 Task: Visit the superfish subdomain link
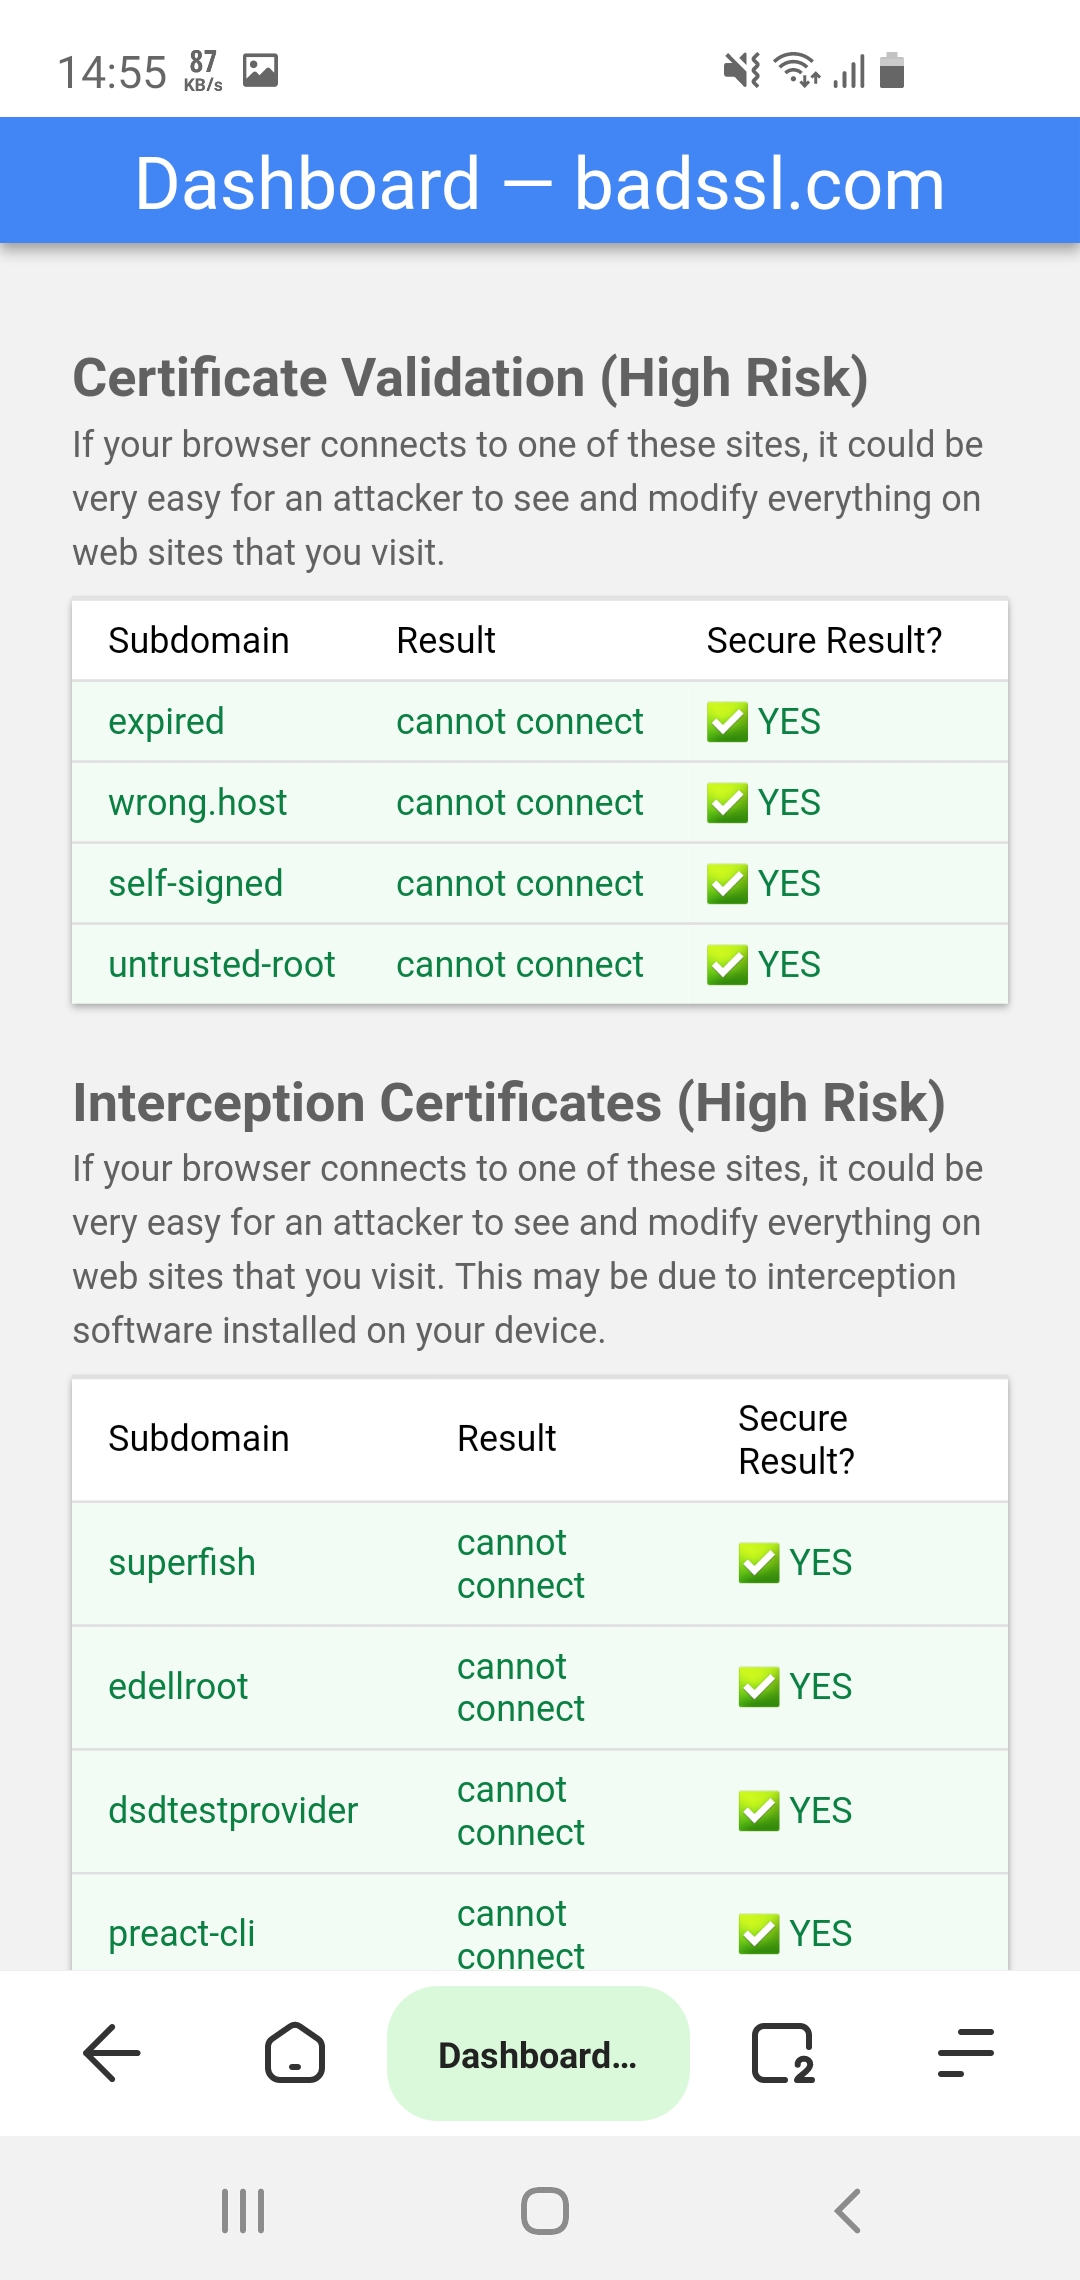point(181,1563)
